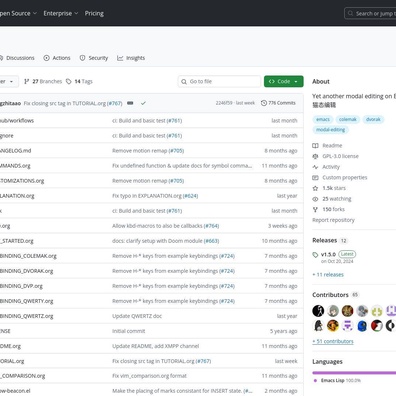The image size is (396, 396).
Task: Expand the Open Source menu
Action: 18,13
